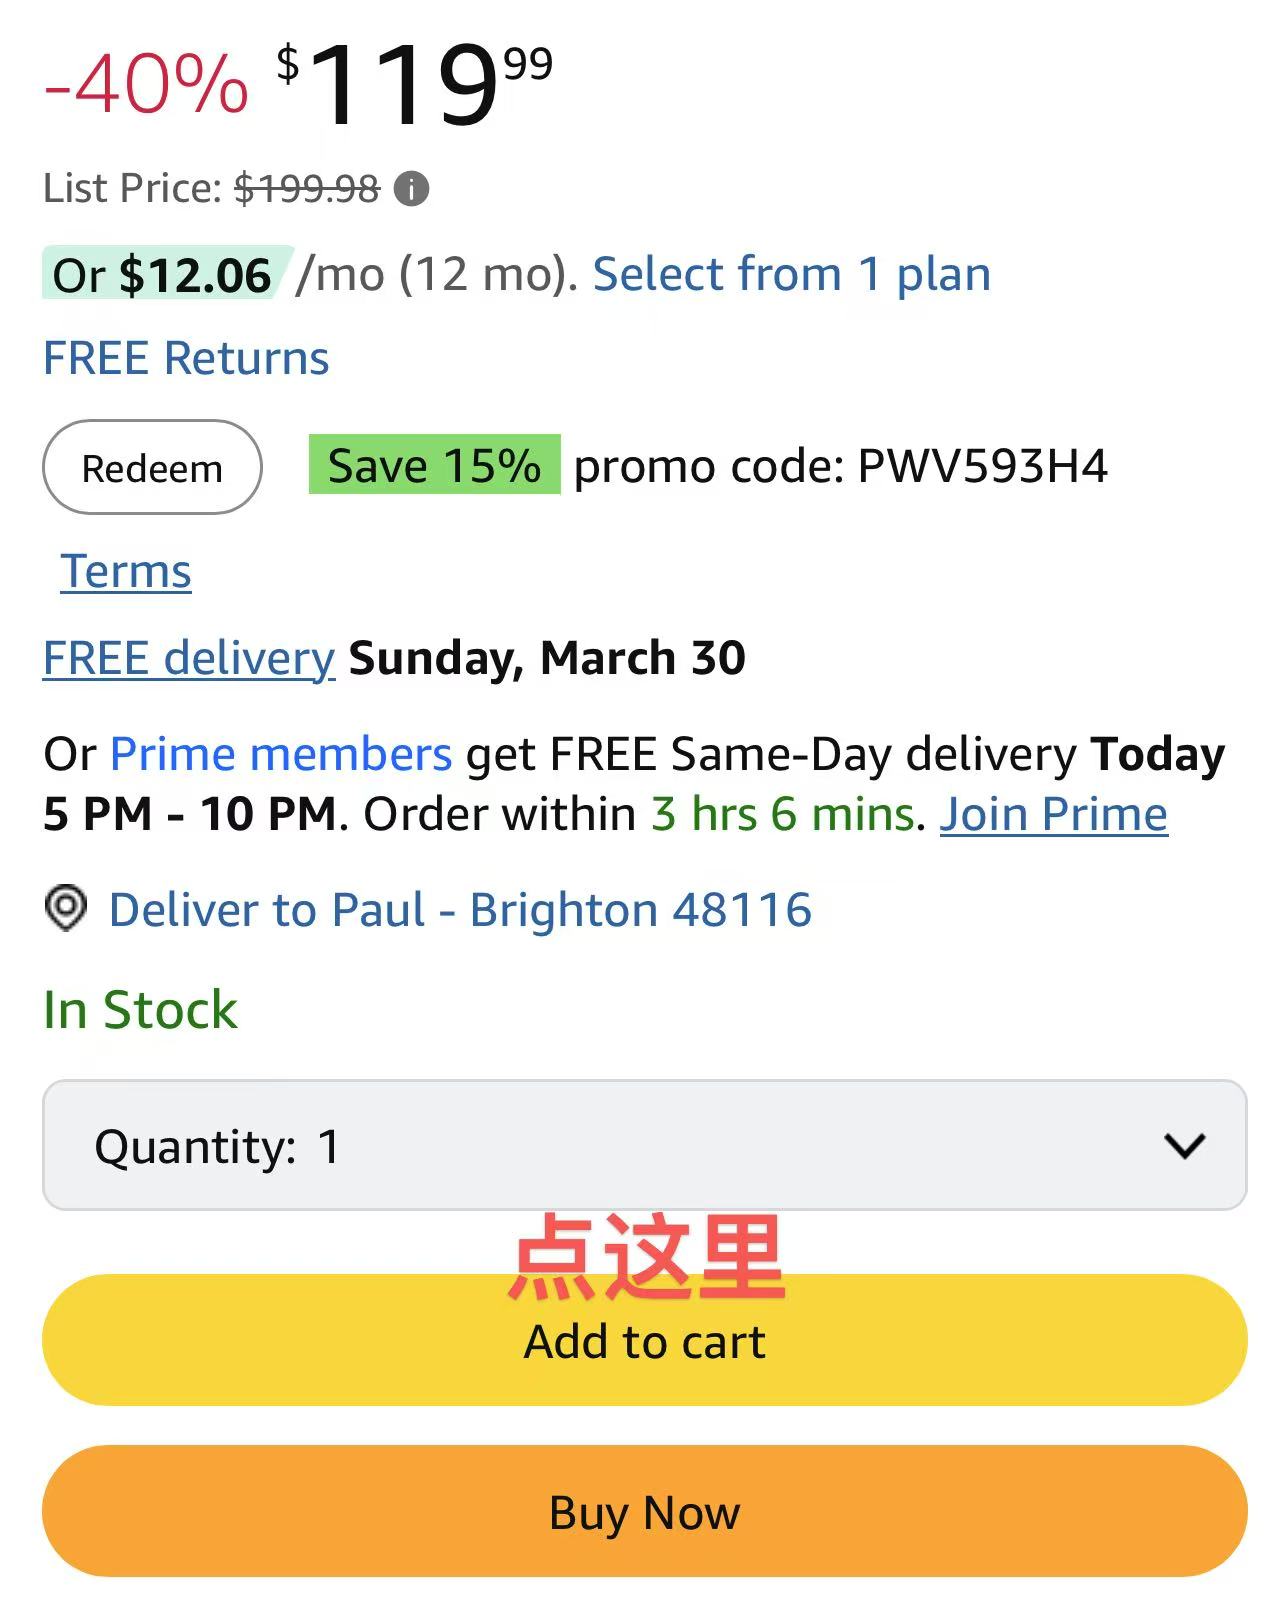Open the 'Select from 1 plan' link
The image size is (1277, 1597).
point(791,274)
